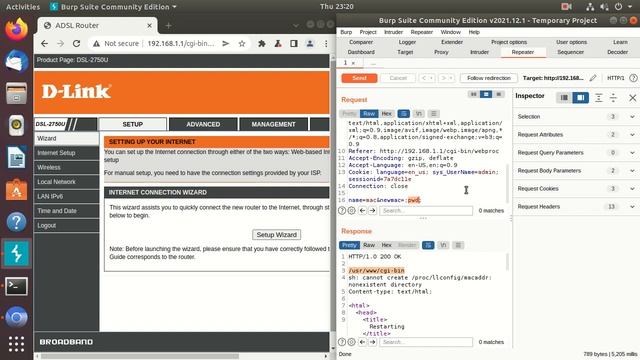Open Request editor help icon
The height and width of the screenshot is (360, 640).
click(x=342, y=211)
